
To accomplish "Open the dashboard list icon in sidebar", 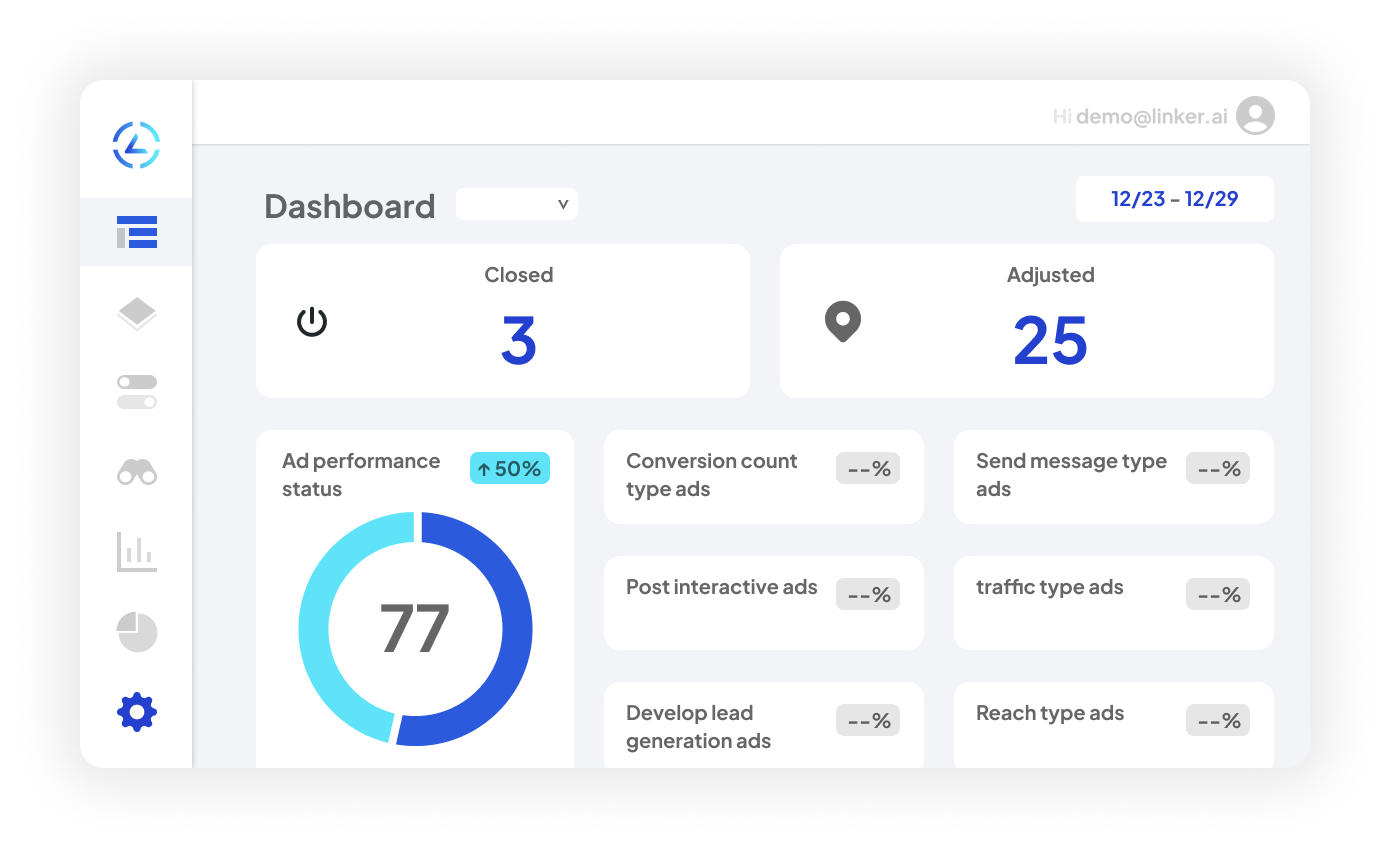I will (x=137, y=232).
